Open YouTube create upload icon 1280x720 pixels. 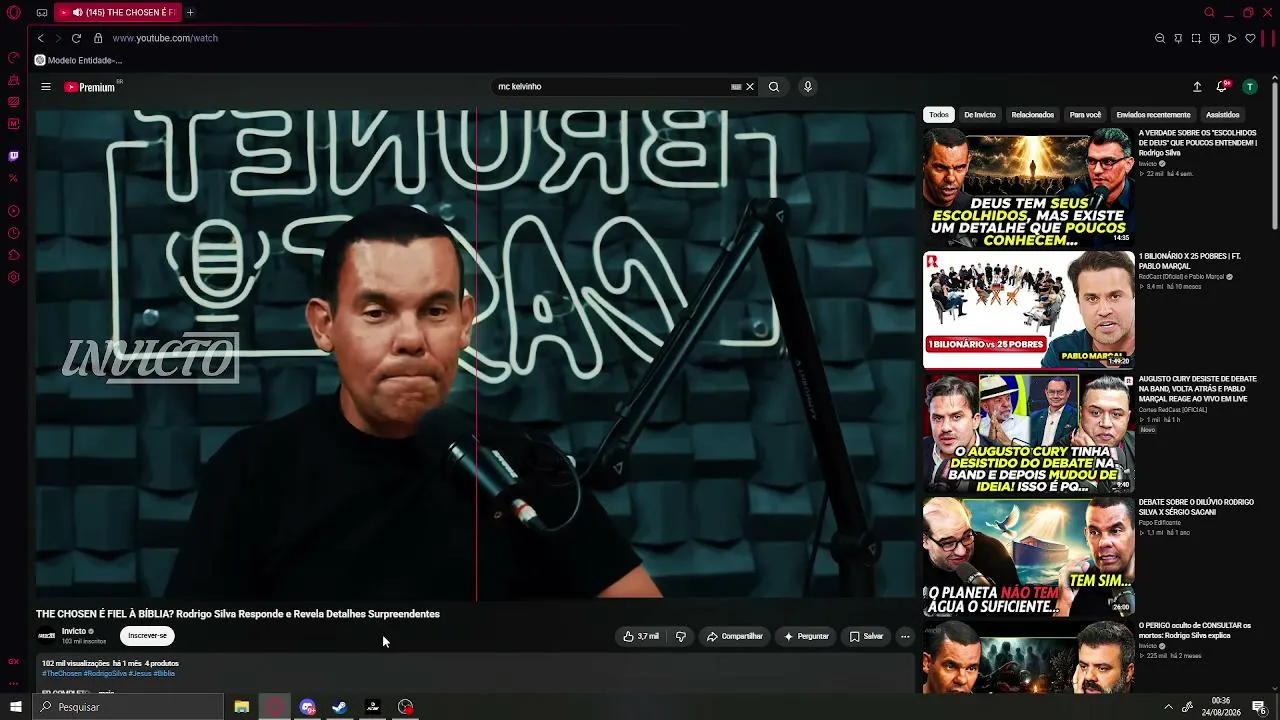click(1197, 87)
